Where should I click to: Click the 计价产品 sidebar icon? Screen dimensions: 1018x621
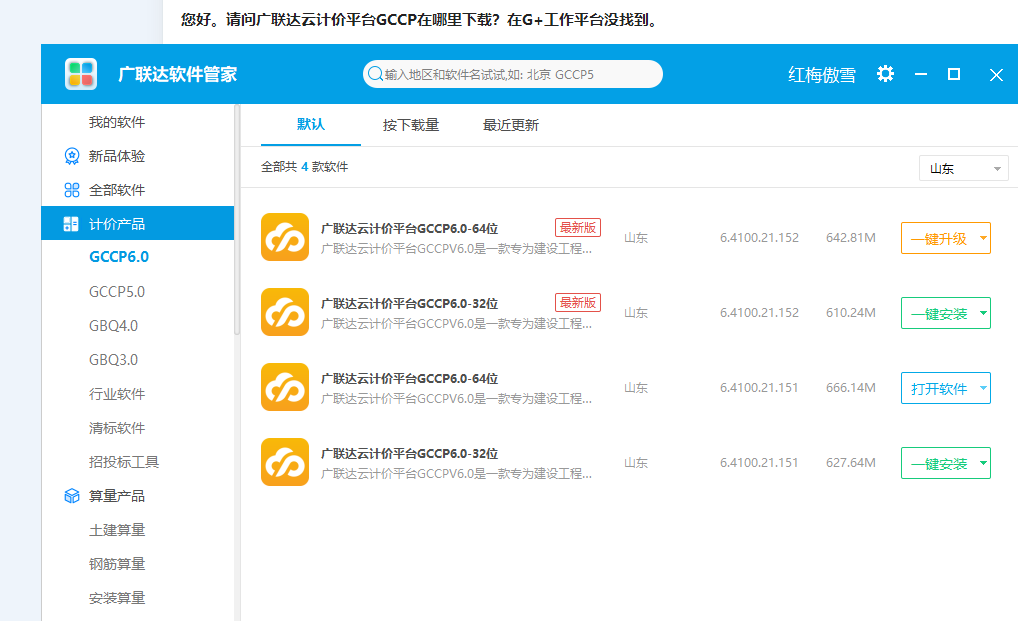(71, 224)
